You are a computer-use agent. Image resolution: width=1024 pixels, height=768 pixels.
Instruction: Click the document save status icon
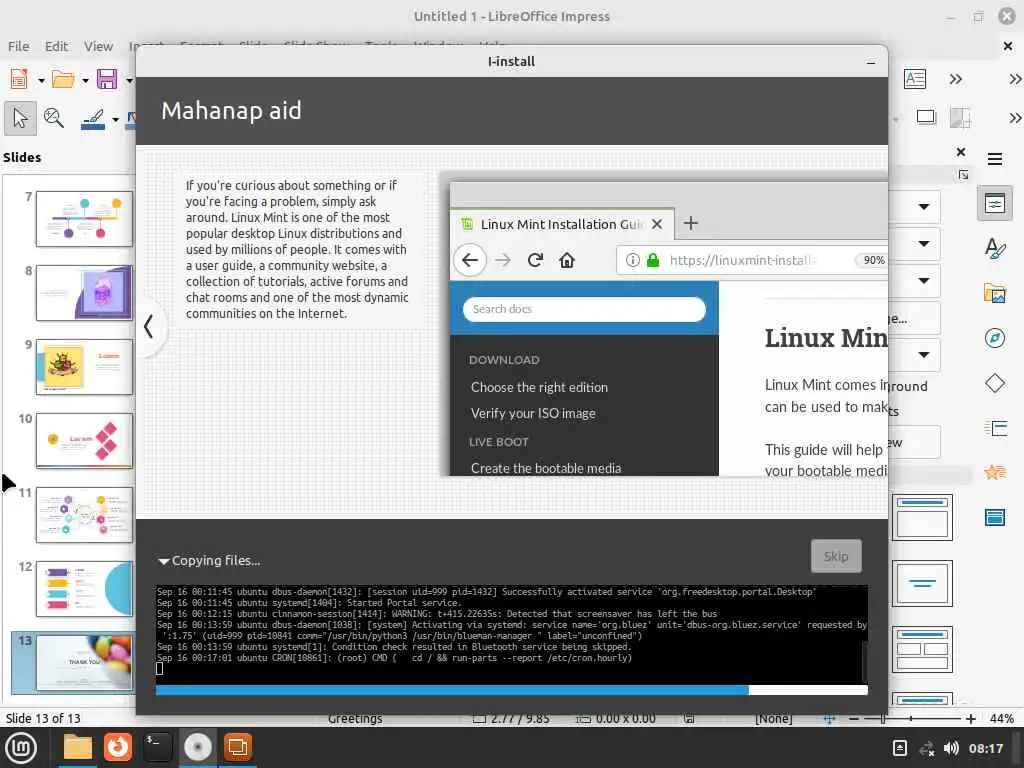pos(688,718)
